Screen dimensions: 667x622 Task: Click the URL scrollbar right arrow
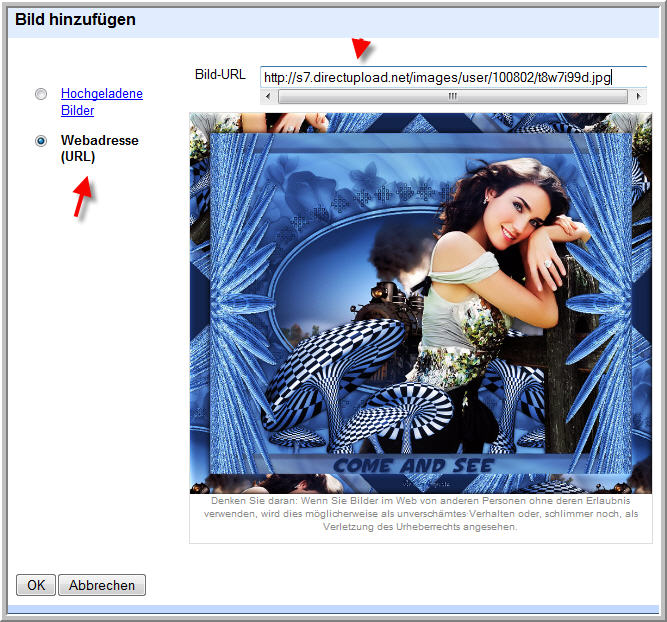[x=638, y=97]
